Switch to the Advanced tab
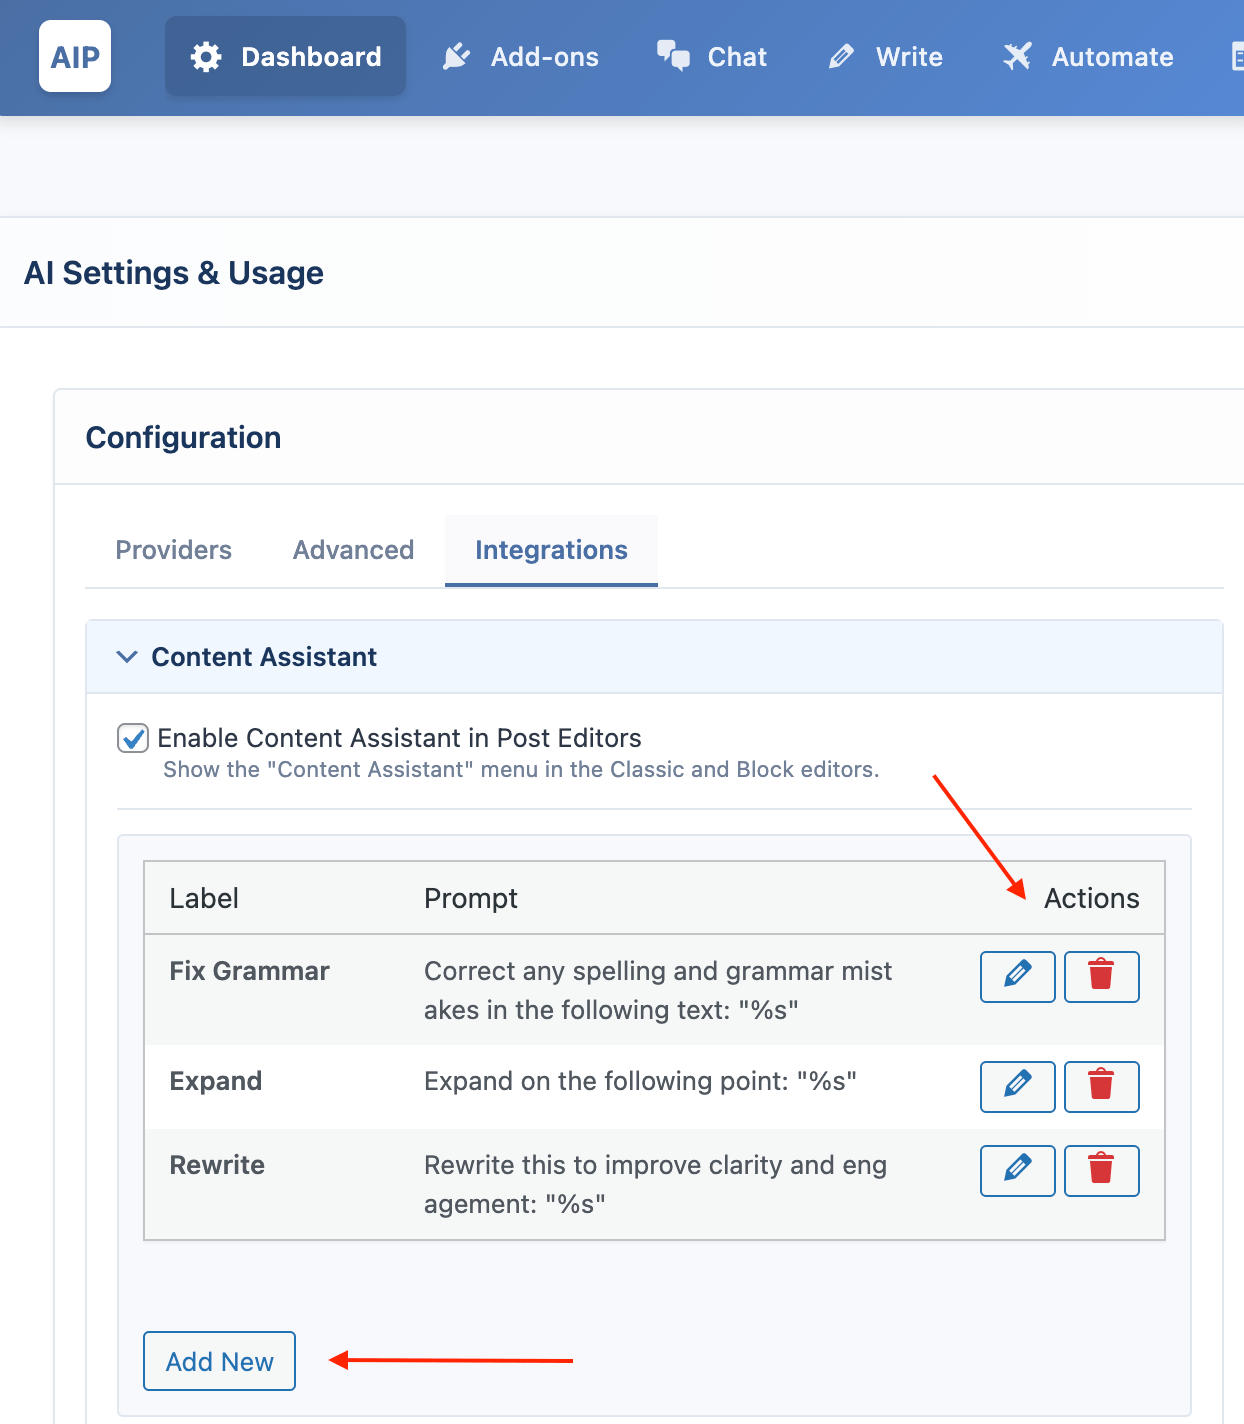Screen dimensions: 1244x1424 click(x=353, y=550)
